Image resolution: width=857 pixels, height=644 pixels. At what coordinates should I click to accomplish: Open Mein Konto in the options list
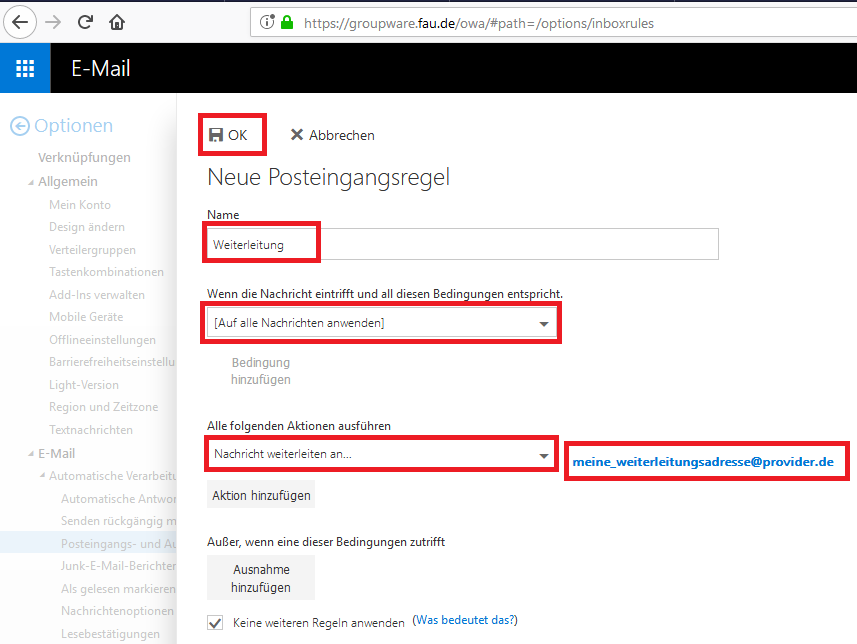pyautogui.click(x=80, y=205)
